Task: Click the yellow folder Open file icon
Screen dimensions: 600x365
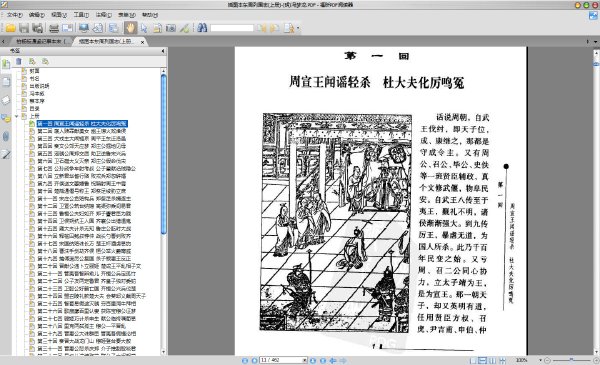Action: (x=10, y=28)
